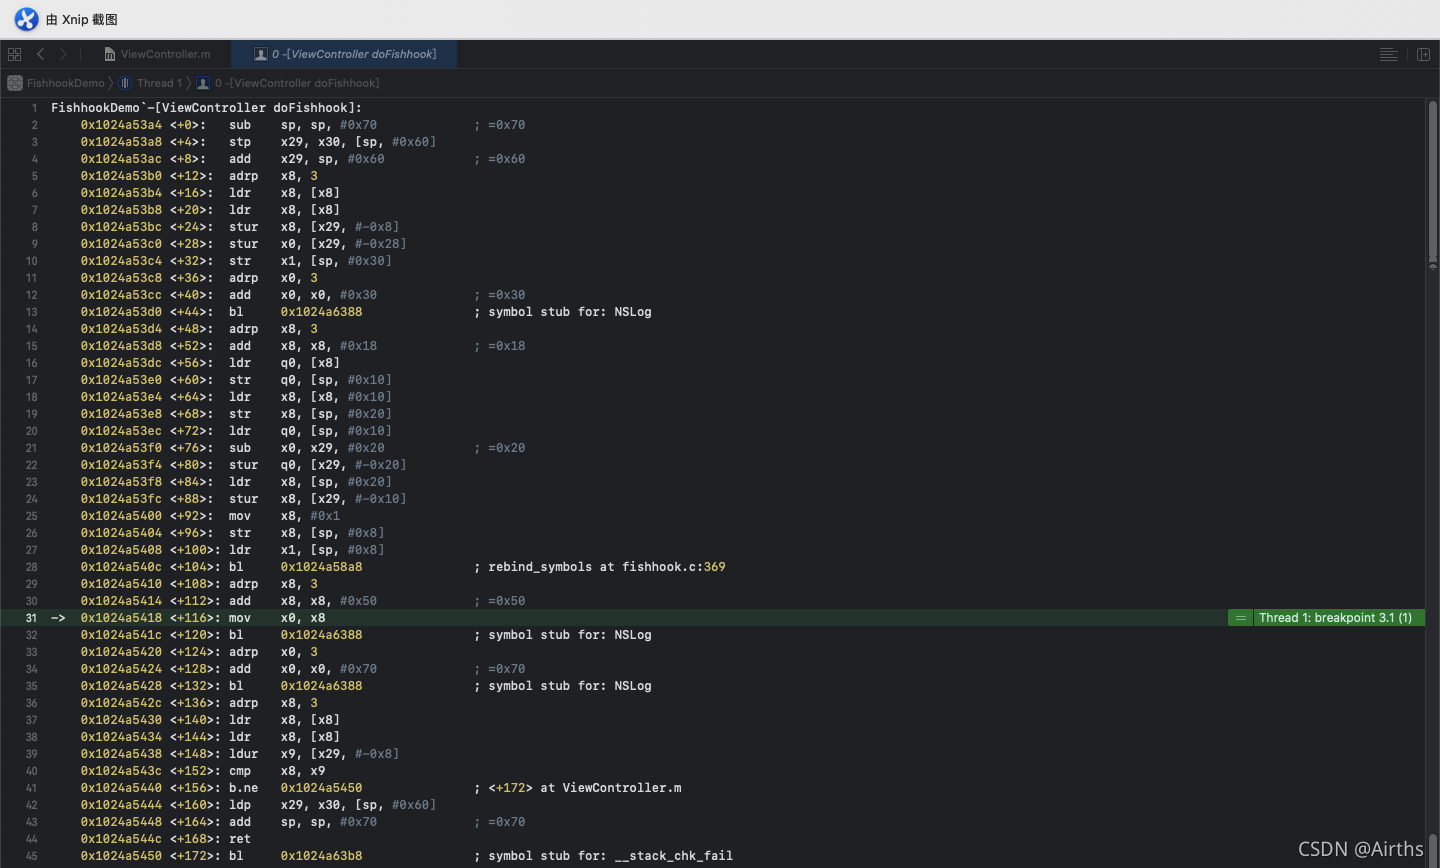The image size is (1440, 868).
Task: Click the stp instruction at offset +4
Action: pyautogui.click(x=332, y=142)
